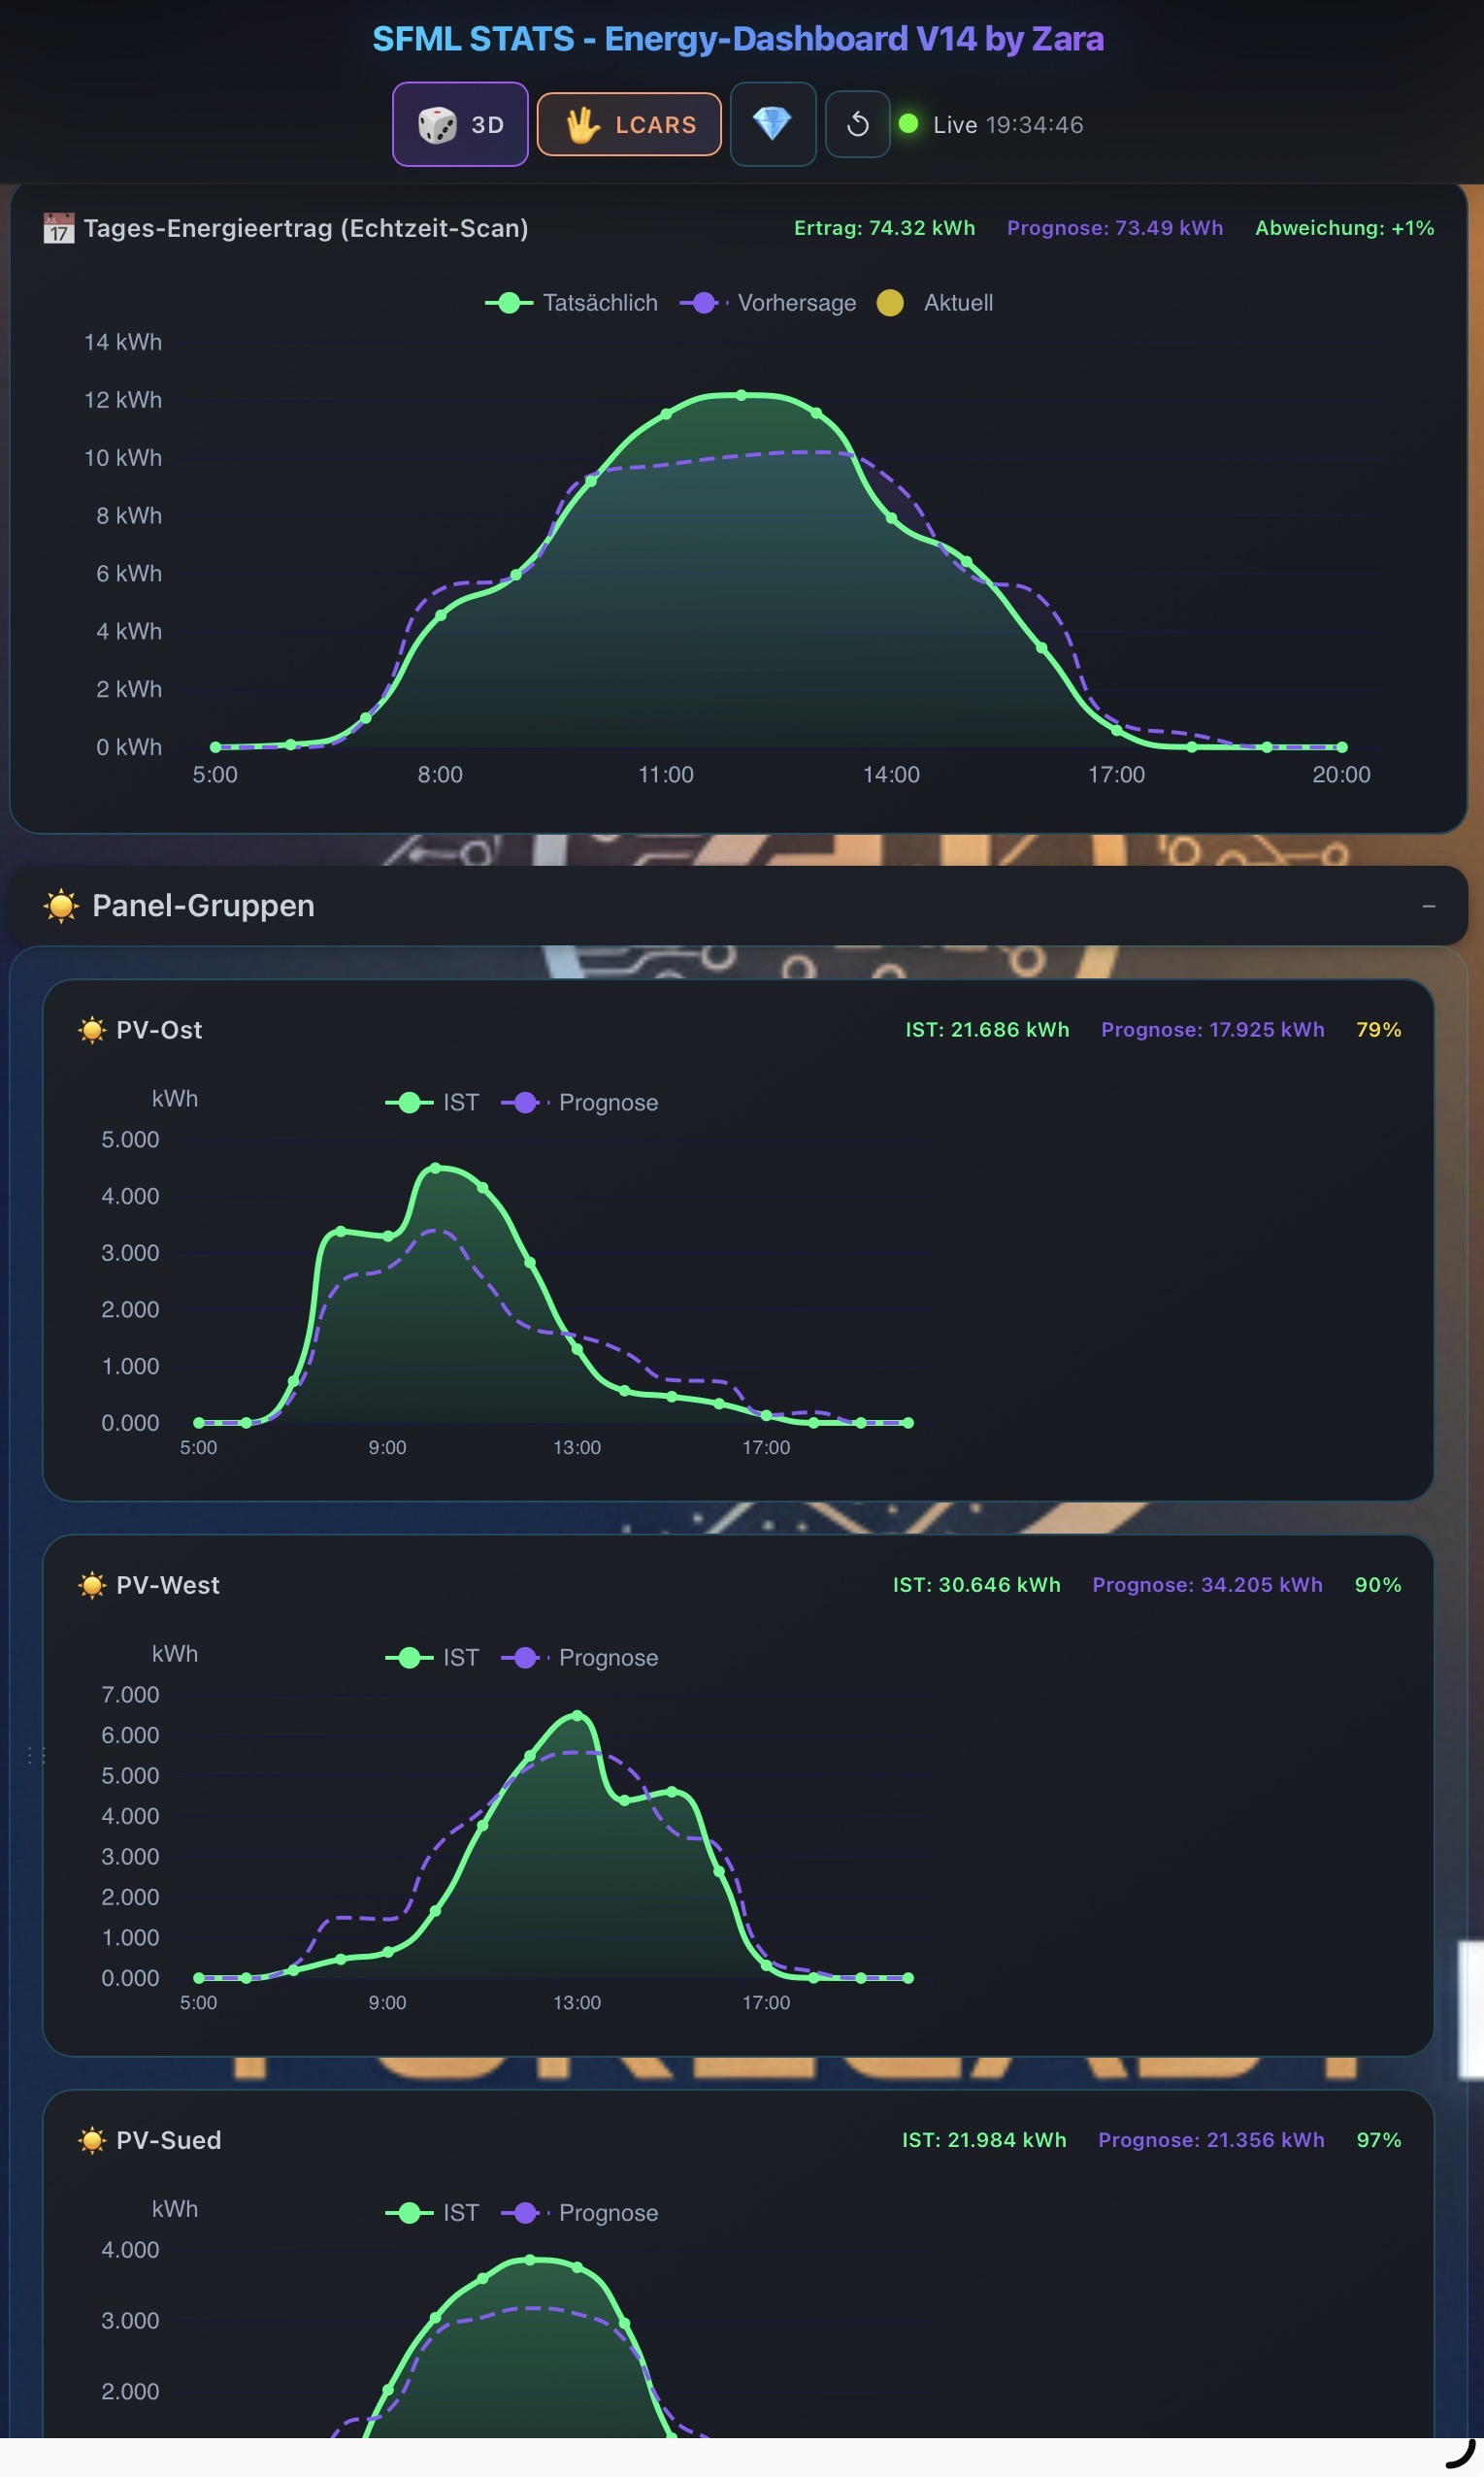Image resolution: width=1484 pixels, height=2477 pixels.
Task: Hide the IST series in PV-Ost chart
Action: coord(432,1103)
